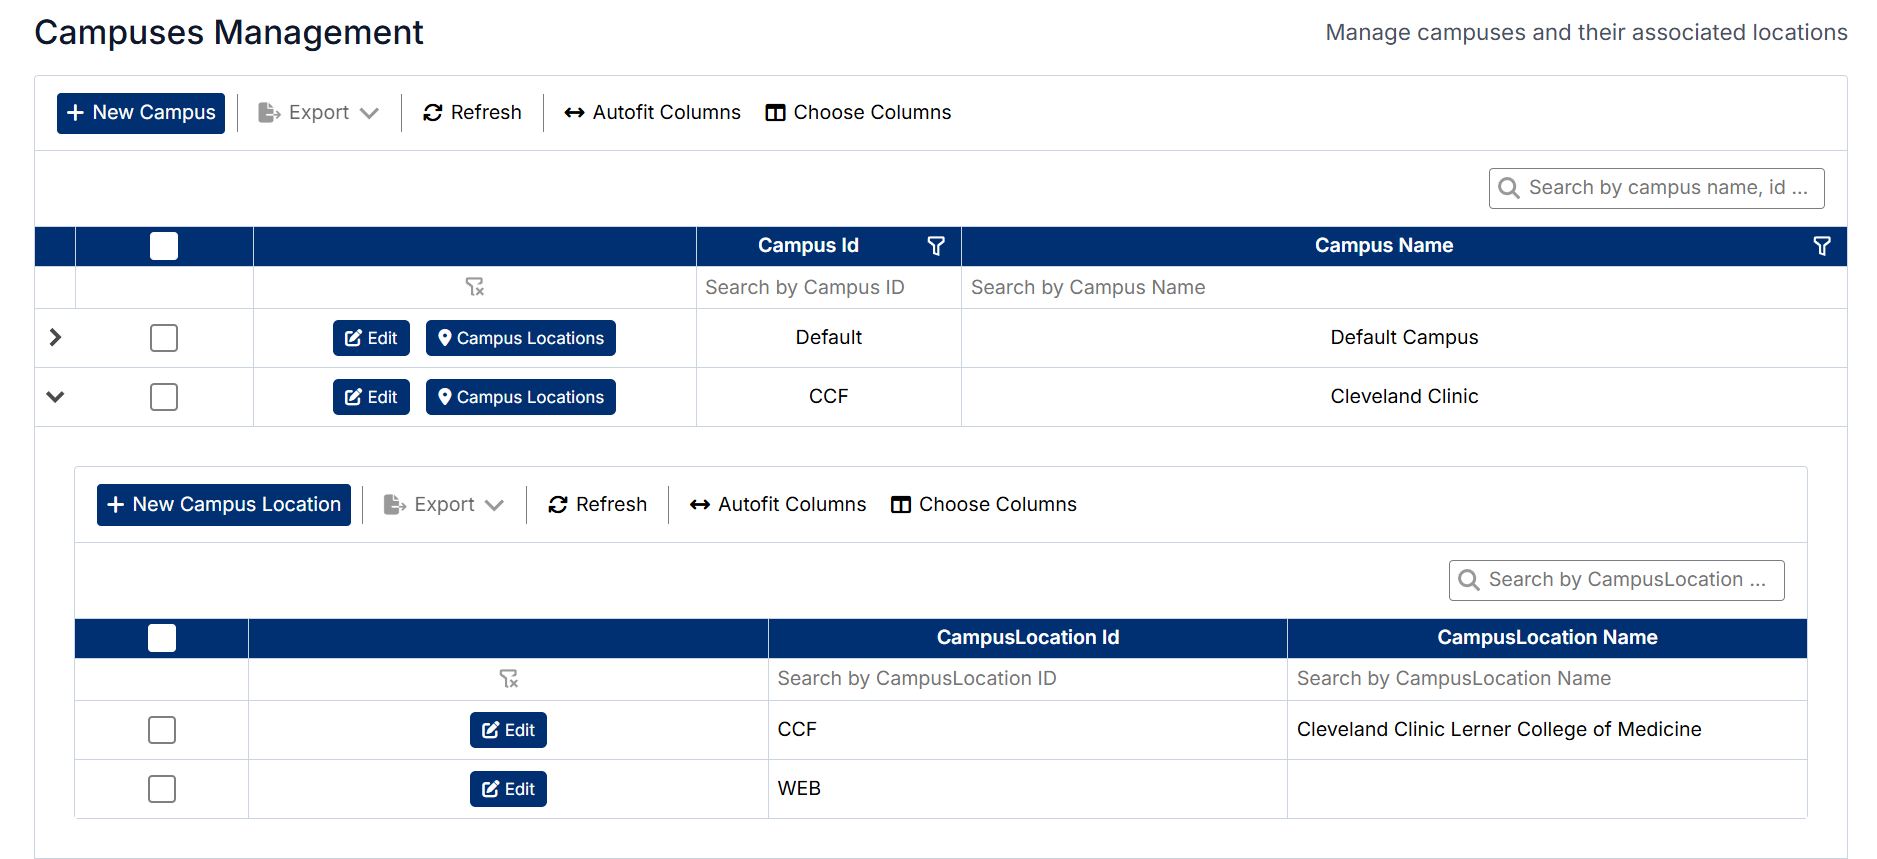1877x859 pixels.
Task: Click the Campus Id column filter icon
Action: (x=935, y=246)
